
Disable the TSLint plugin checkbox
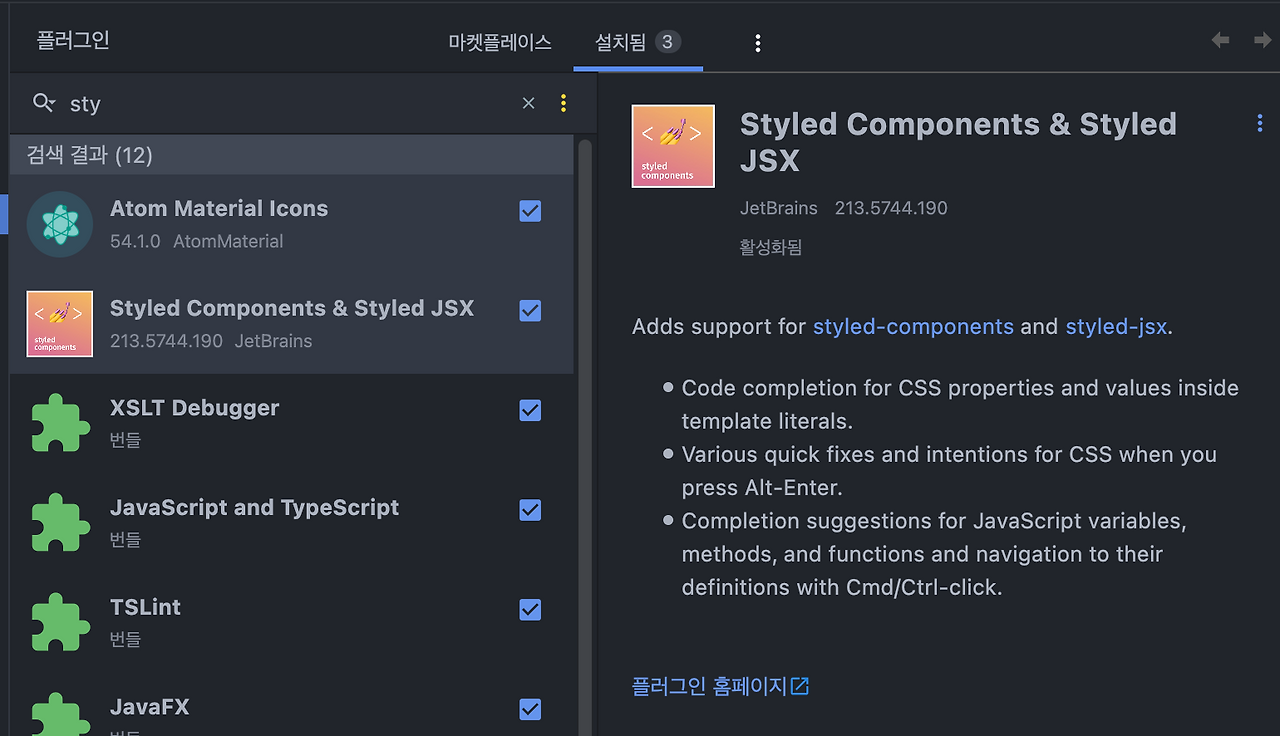tap(529, 610)
